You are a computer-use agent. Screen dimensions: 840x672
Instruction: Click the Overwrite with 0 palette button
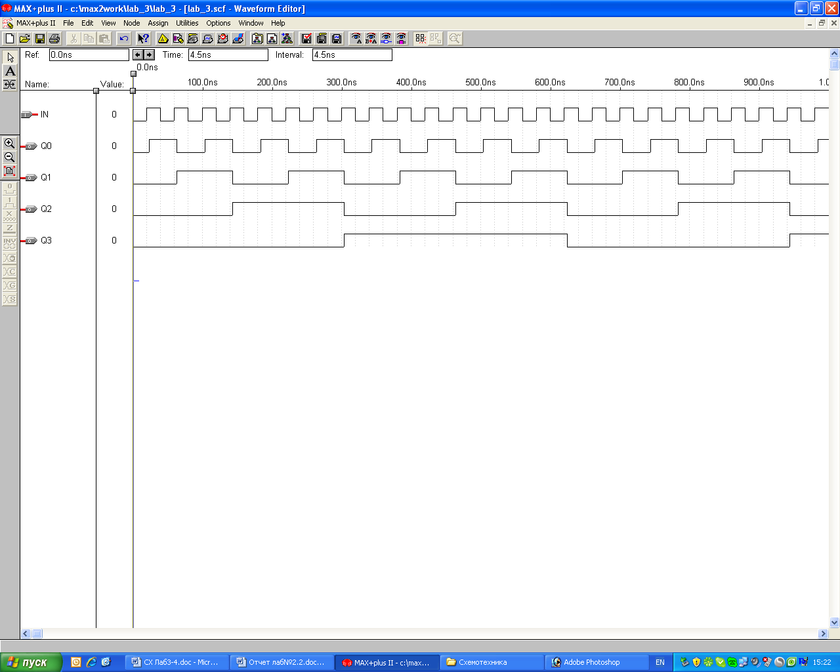click(10, 188)
